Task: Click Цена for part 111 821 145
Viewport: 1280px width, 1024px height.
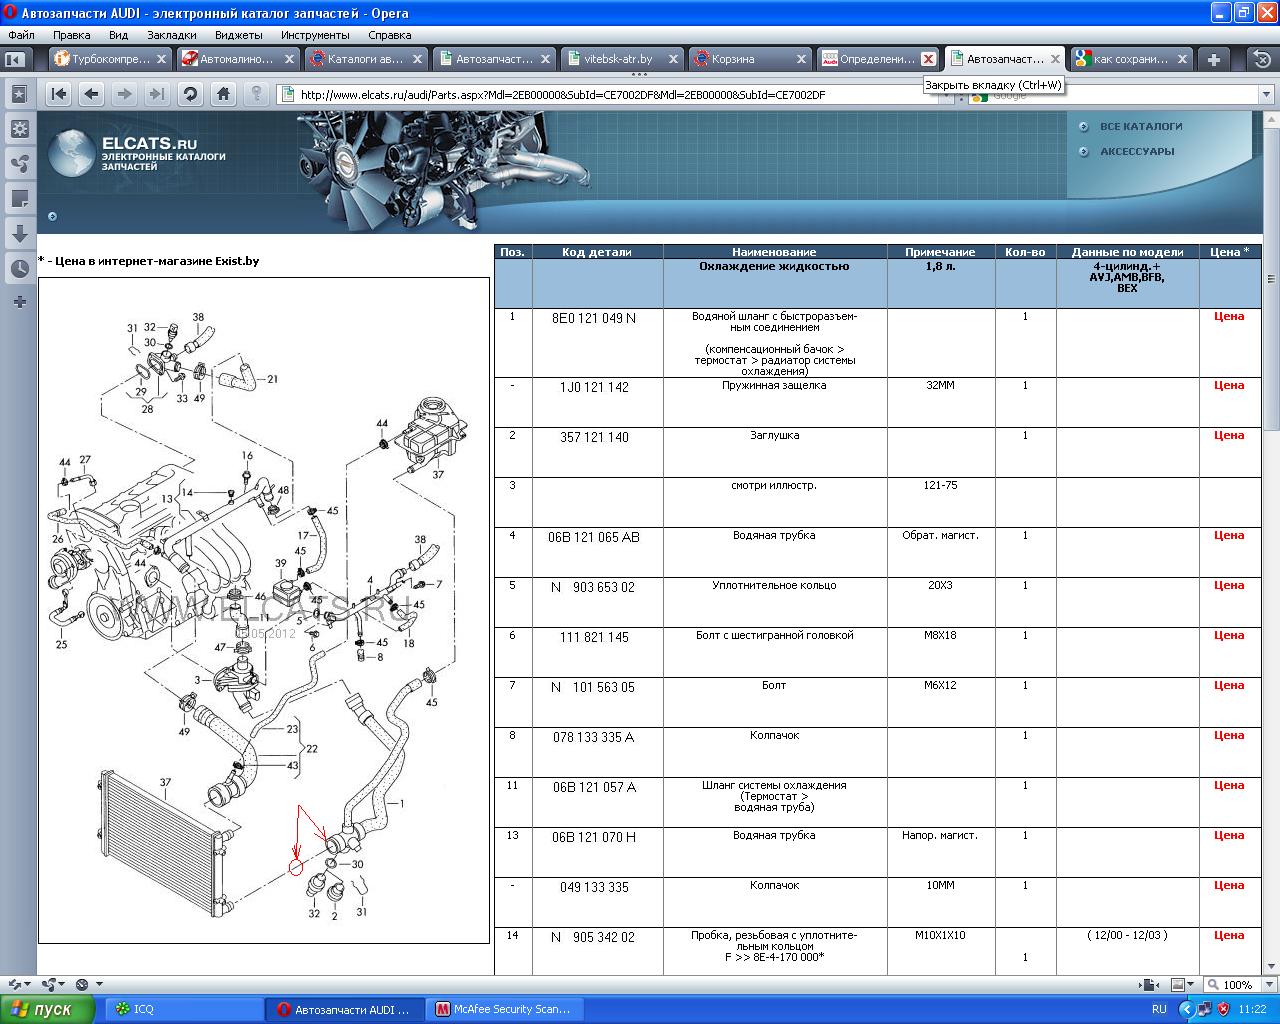Action: tap(1229, 635)
